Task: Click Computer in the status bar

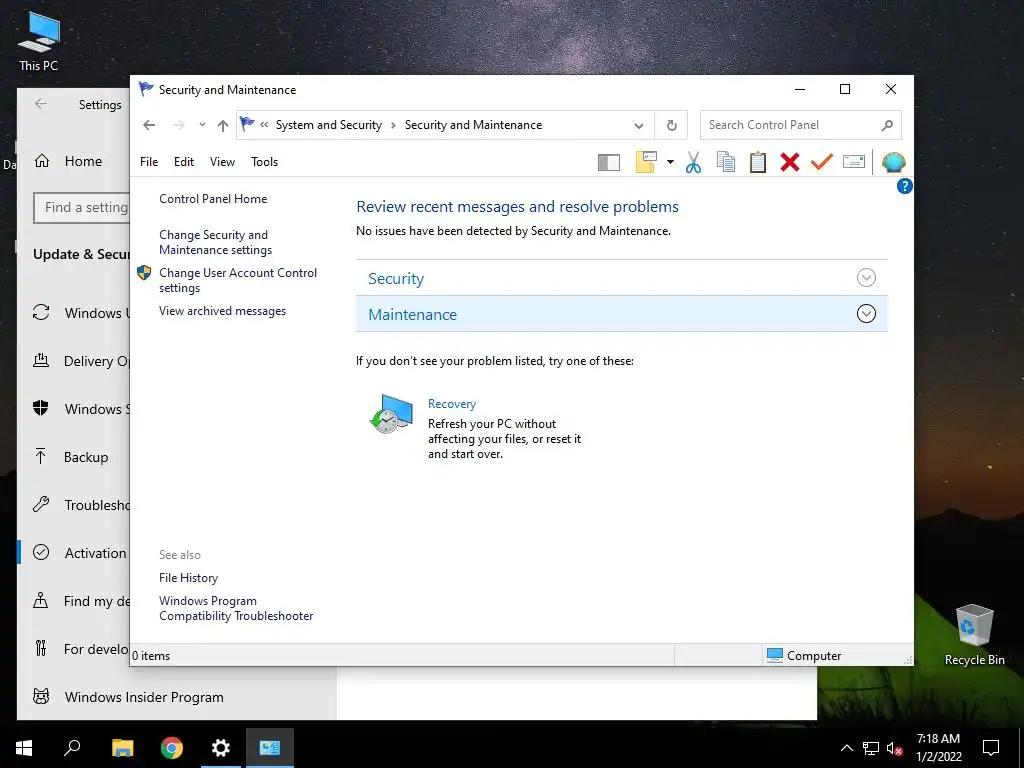Action: [x=804, y=655]
